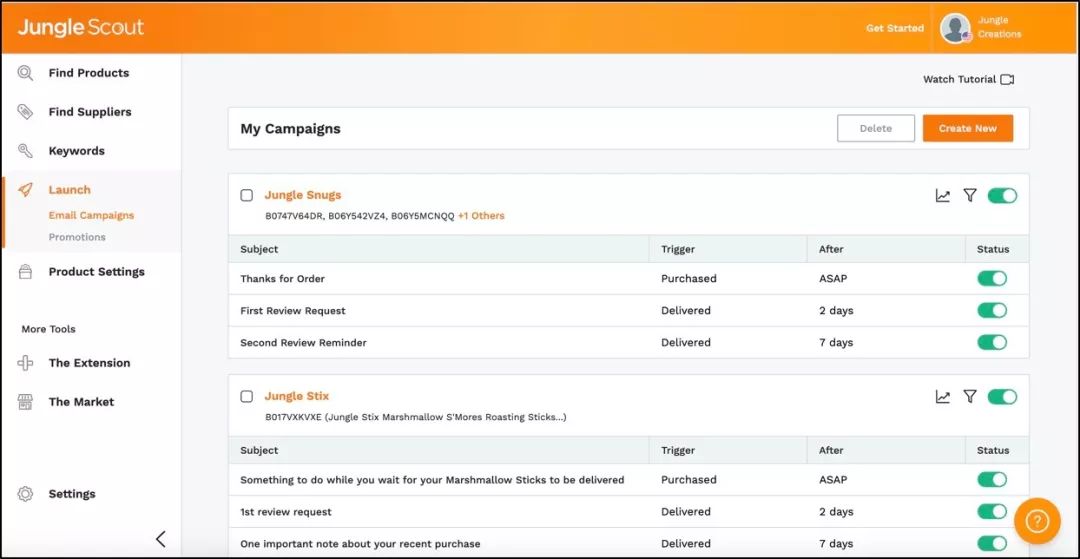Check the Jungle Snugs campaign checkbox
This screenshot has height=559, width=1080.
(x=247, y=196)
